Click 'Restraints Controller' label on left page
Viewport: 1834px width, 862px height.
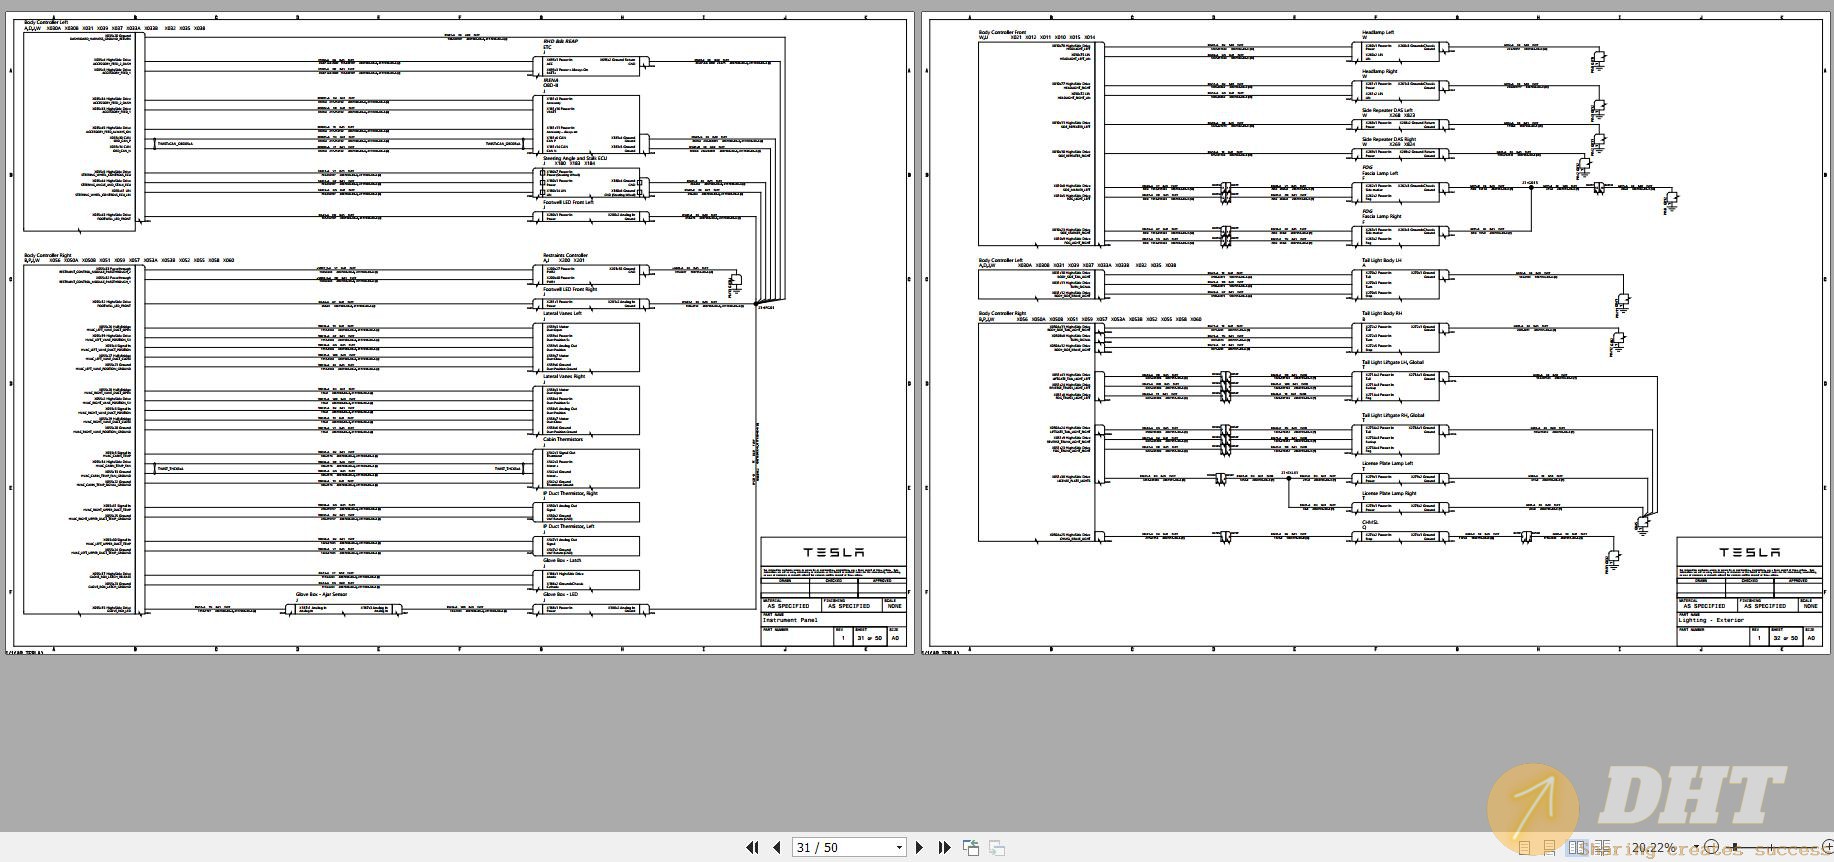(565, 255)
